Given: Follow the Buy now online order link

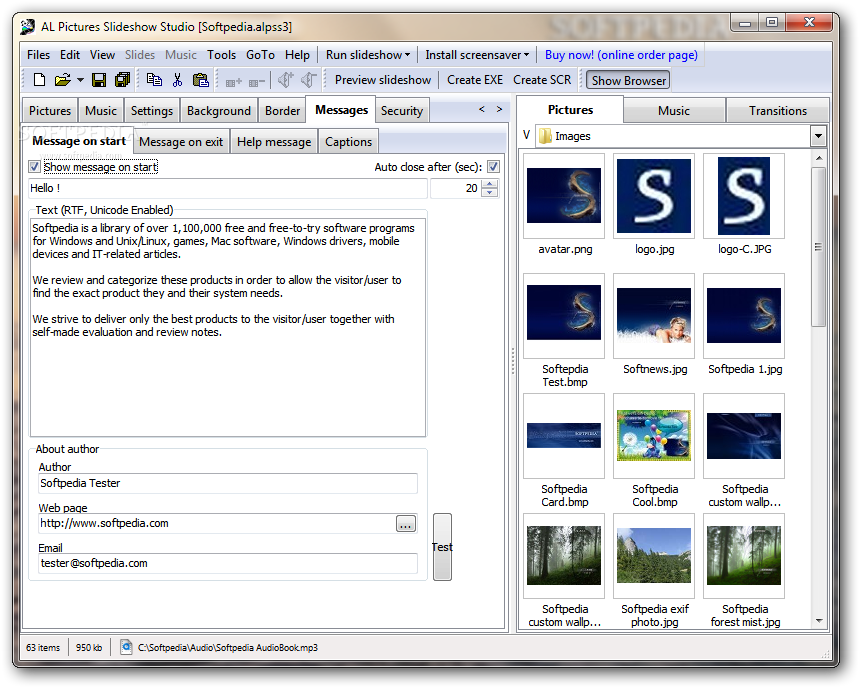Looking at the screenshot, I should pyautogui.click(x=621, y=55).
